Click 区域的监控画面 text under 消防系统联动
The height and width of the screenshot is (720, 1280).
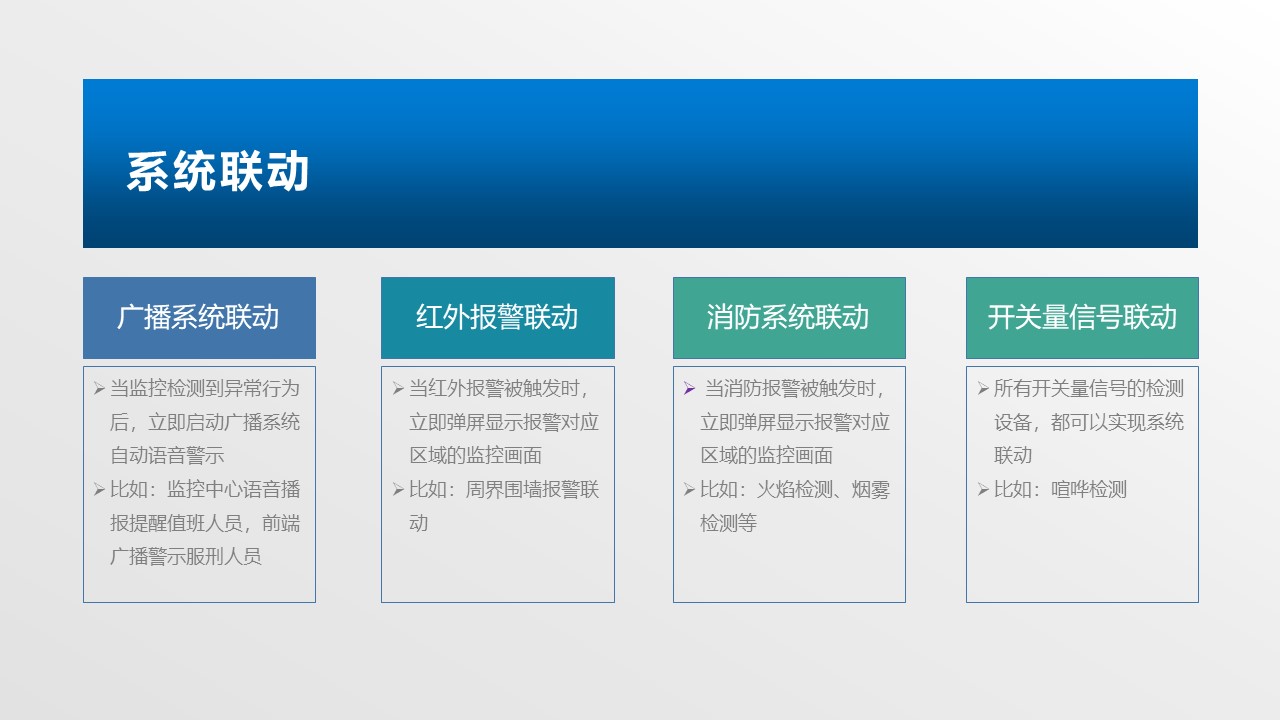point(766,456)
